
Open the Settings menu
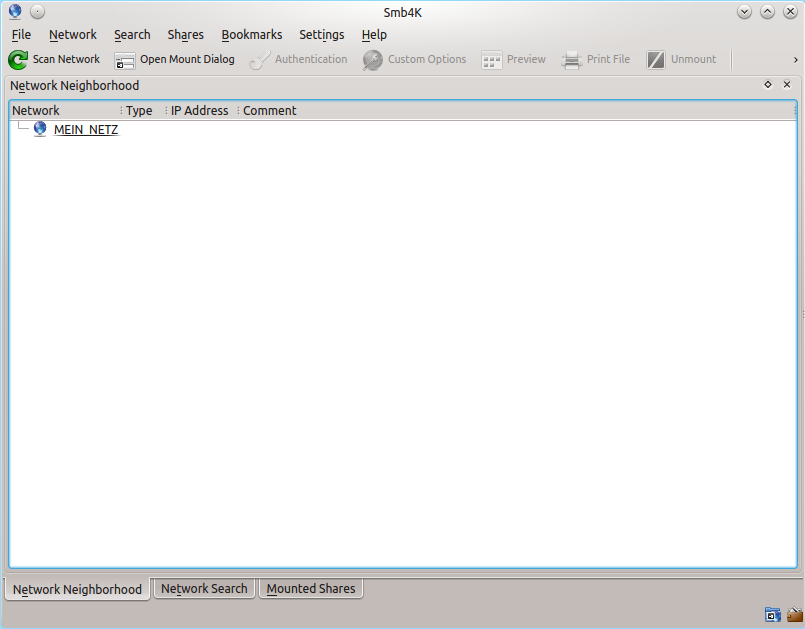[321, 35]
